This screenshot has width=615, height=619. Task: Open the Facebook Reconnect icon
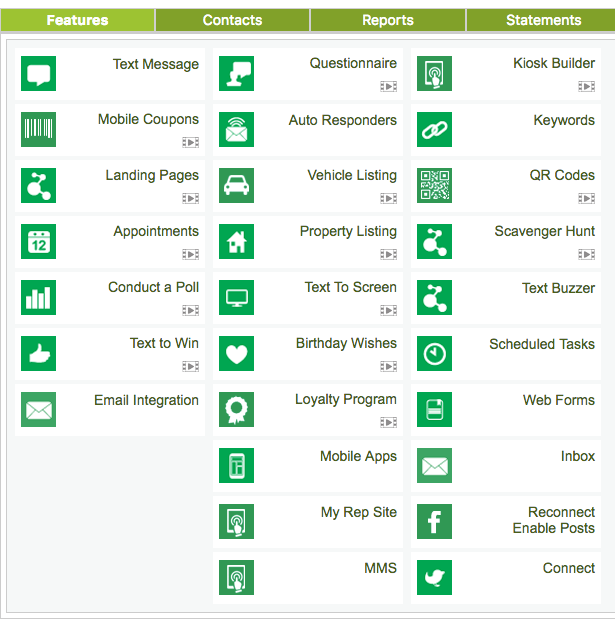point(434,521)
